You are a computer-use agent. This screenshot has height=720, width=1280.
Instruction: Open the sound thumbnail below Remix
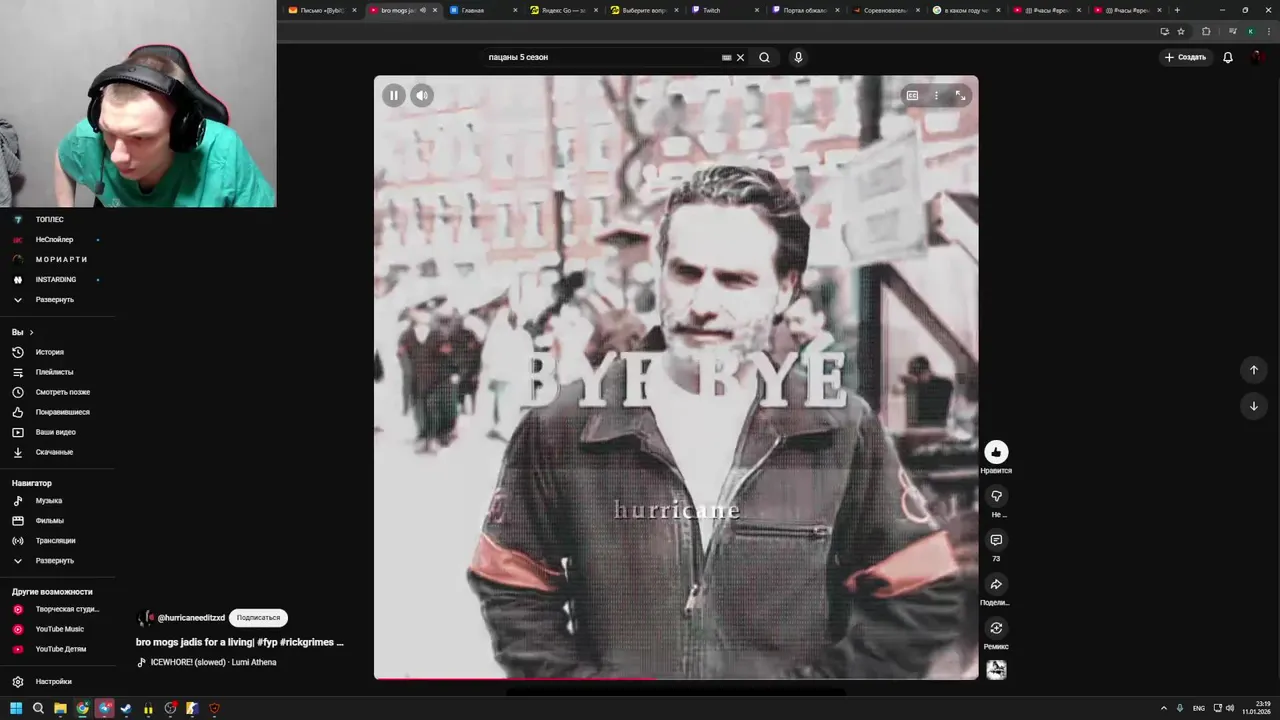[x=996, y=670]
